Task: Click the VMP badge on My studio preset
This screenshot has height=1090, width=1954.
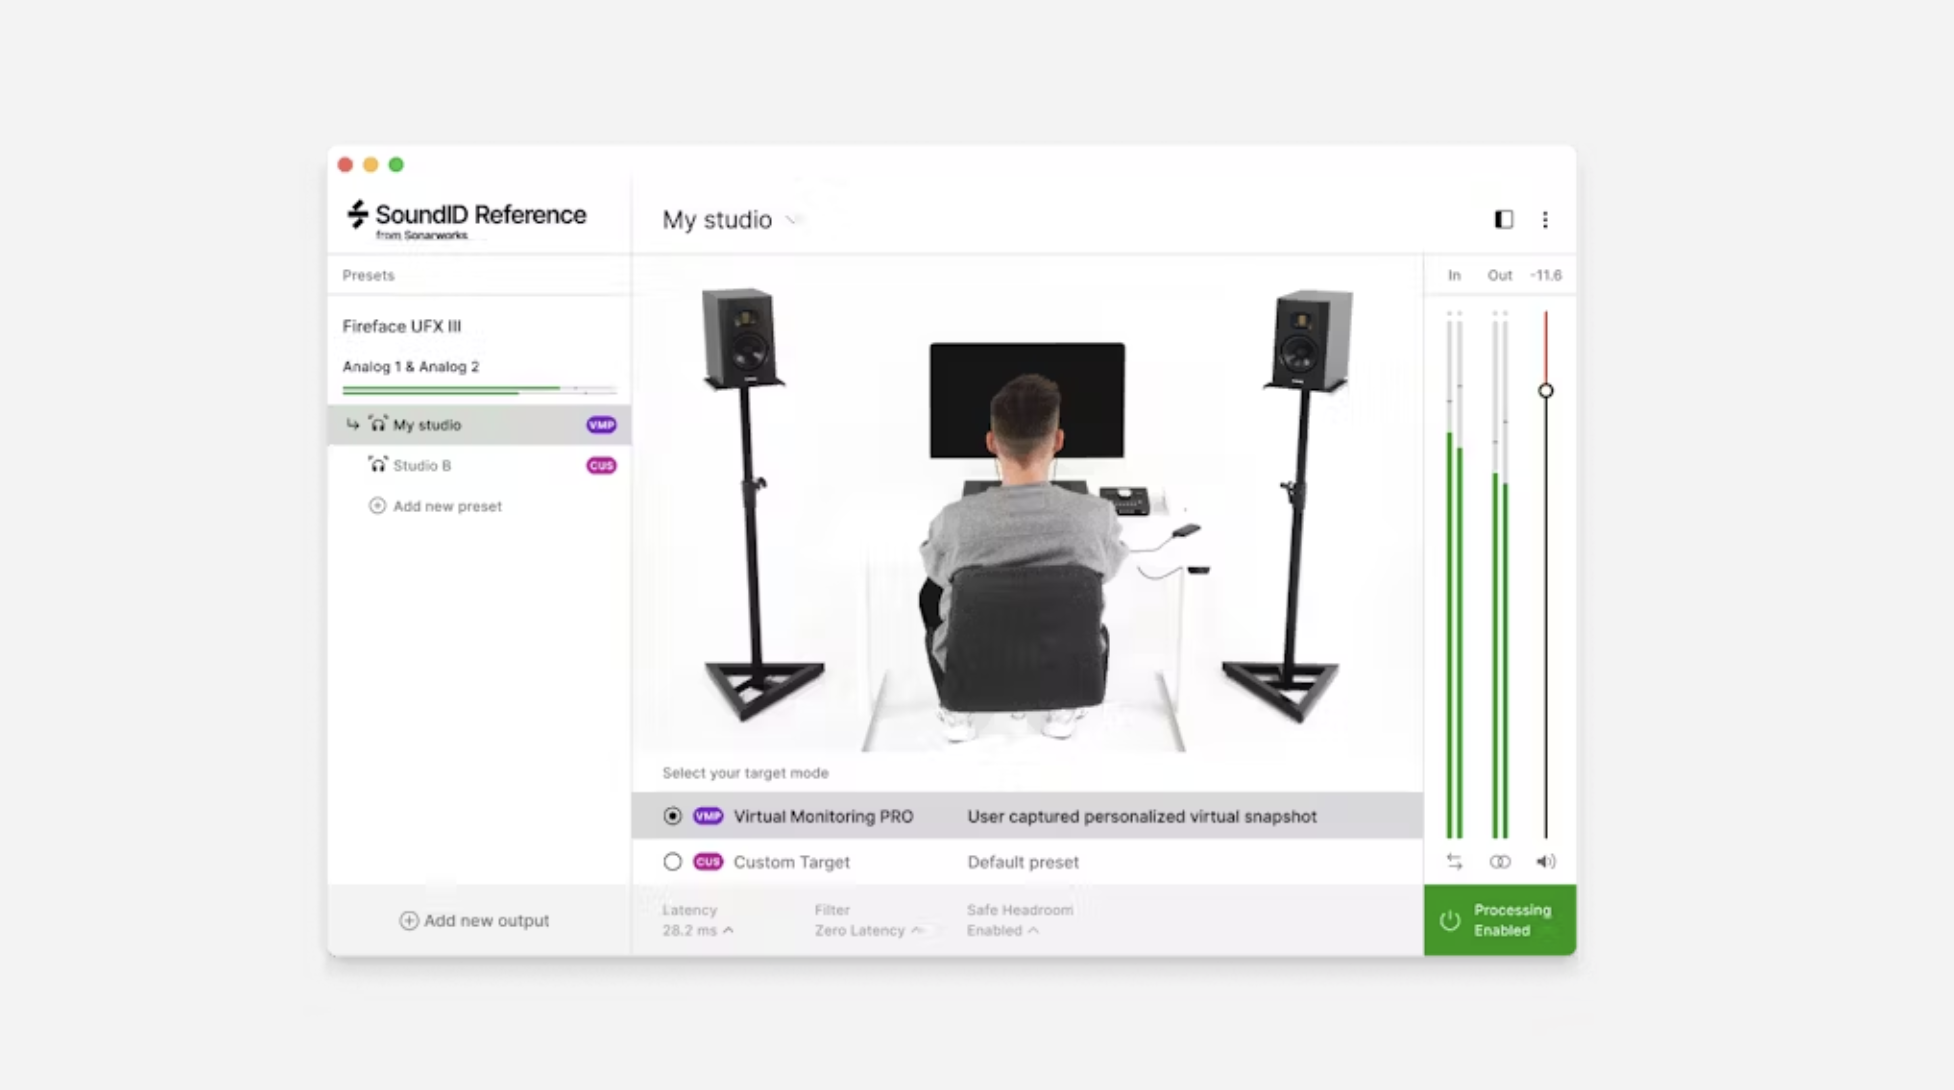Action: (x=601, y=425)
